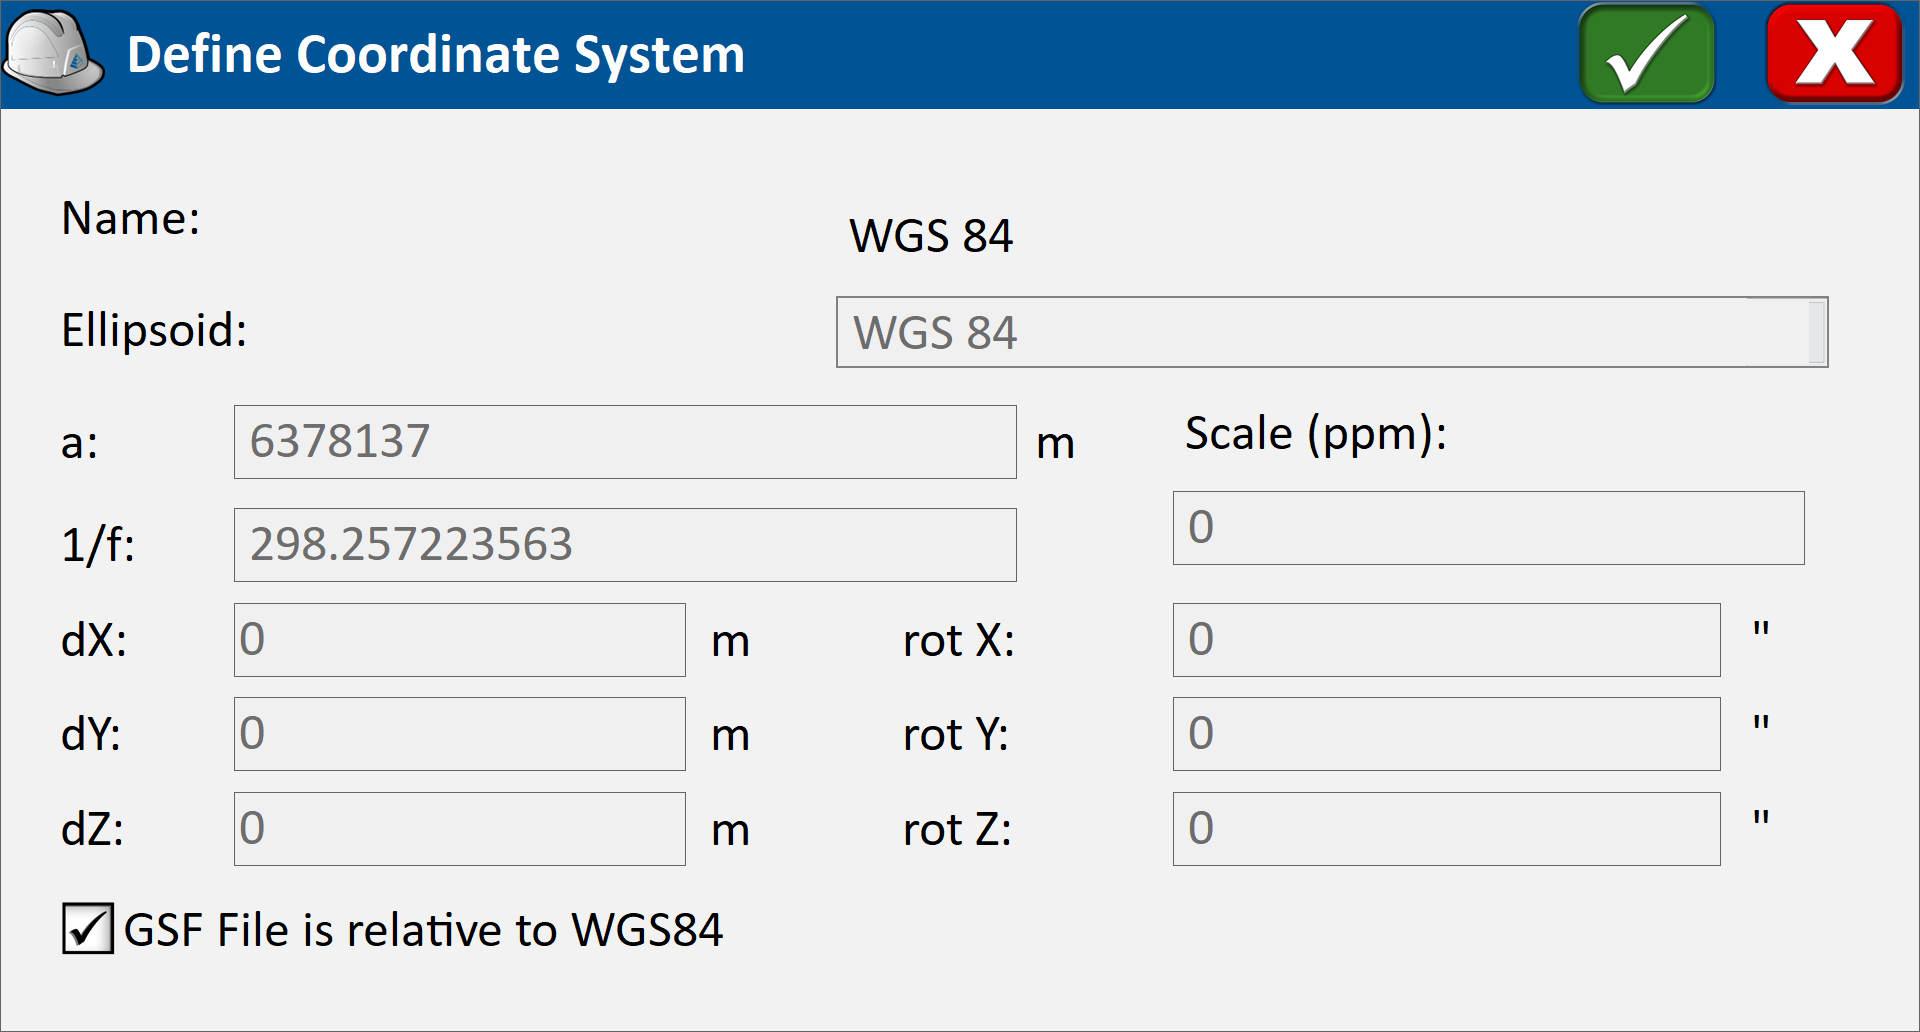Select the Scale (ppm) input field
1920x1032 pixels.
[1488, 528]
